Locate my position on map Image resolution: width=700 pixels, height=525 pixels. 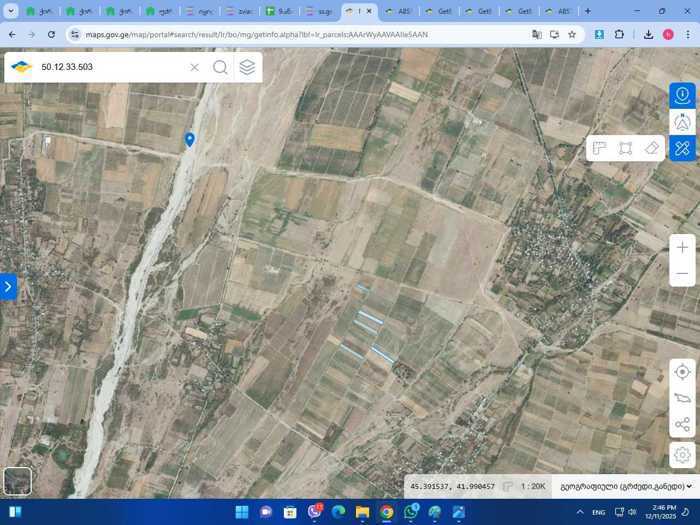click(682, 372)
